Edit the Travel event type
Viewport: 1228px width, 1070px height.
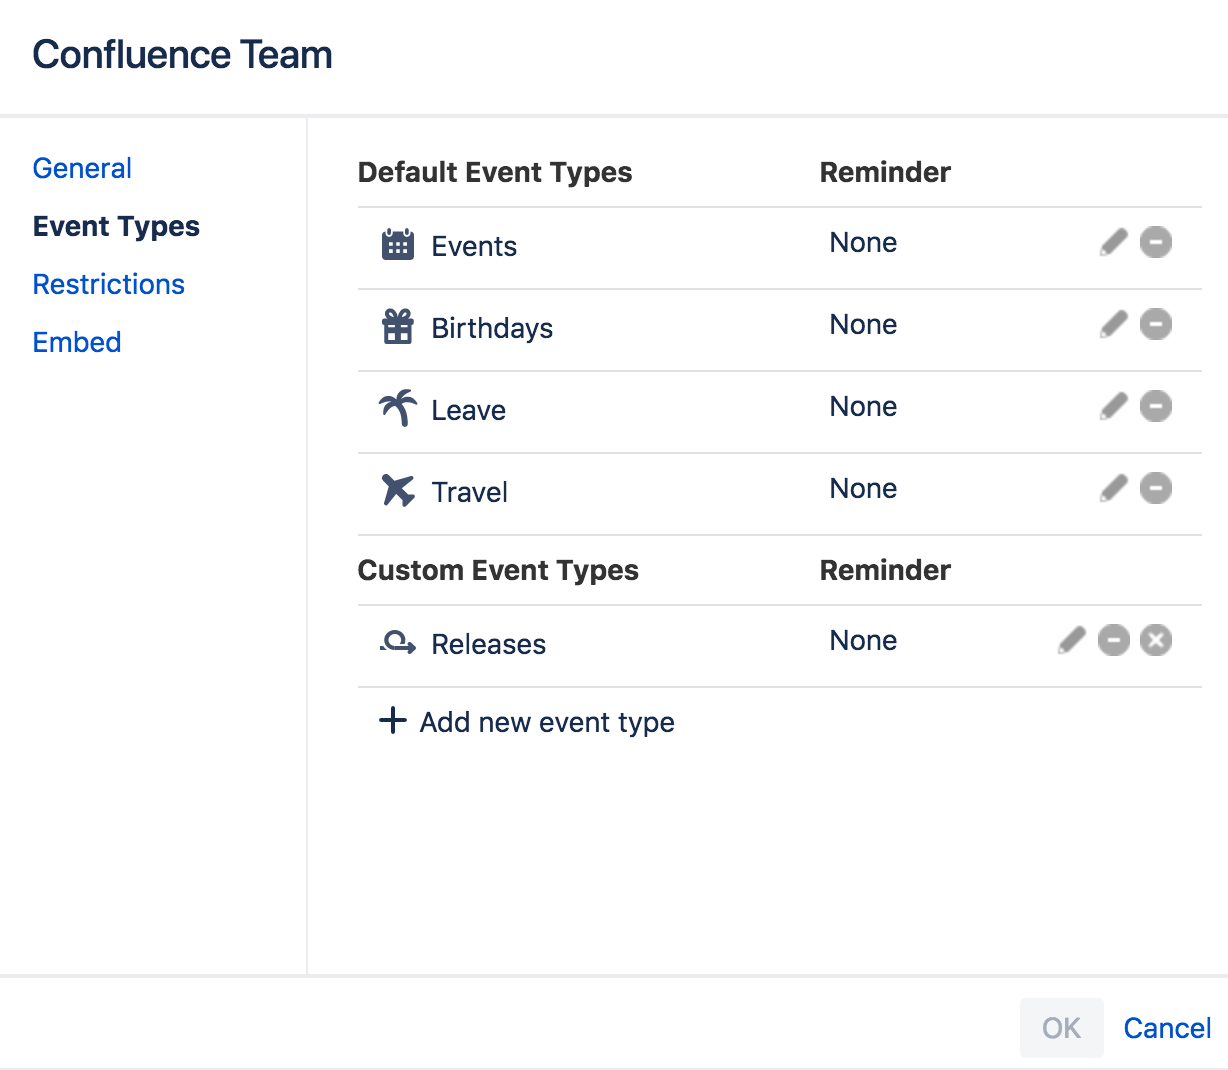tap(1113, 489)
